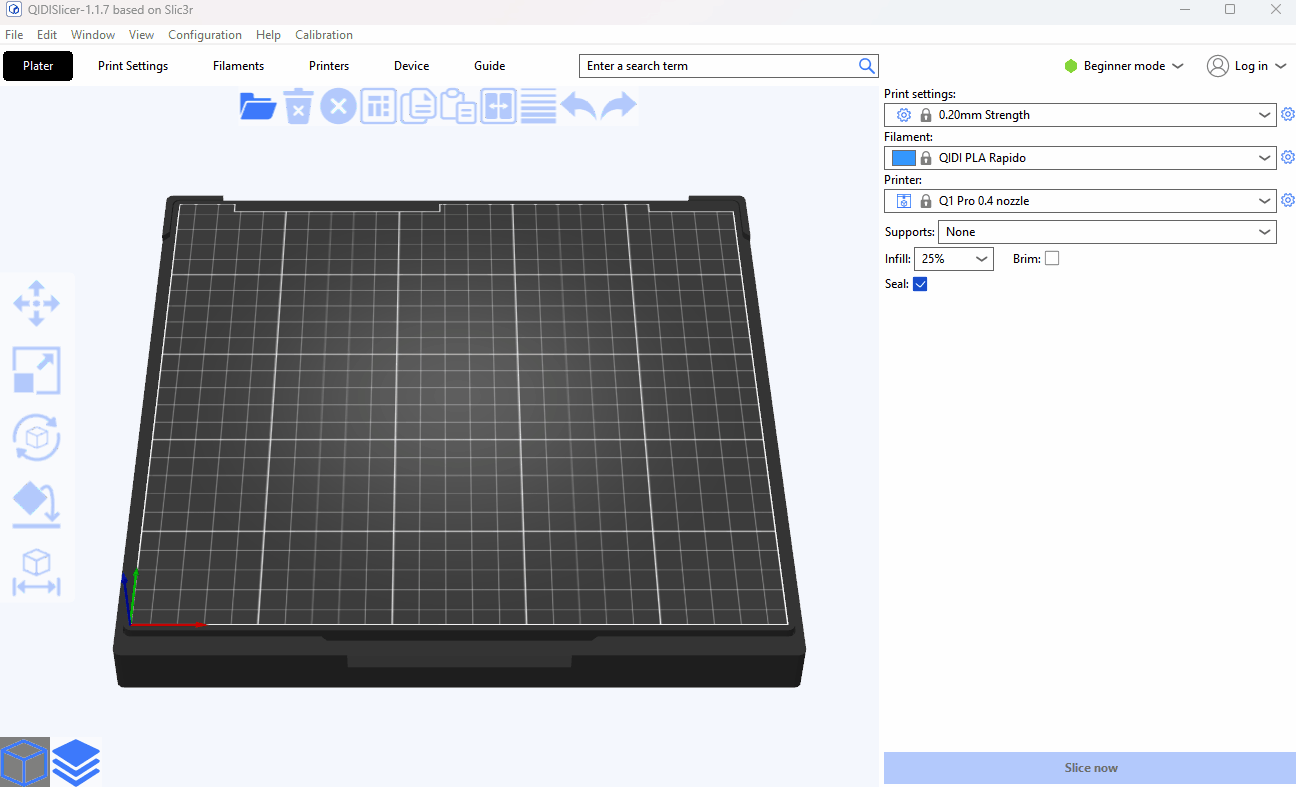
Task: Open print settings gear on the right
Action: point(1288,115)
